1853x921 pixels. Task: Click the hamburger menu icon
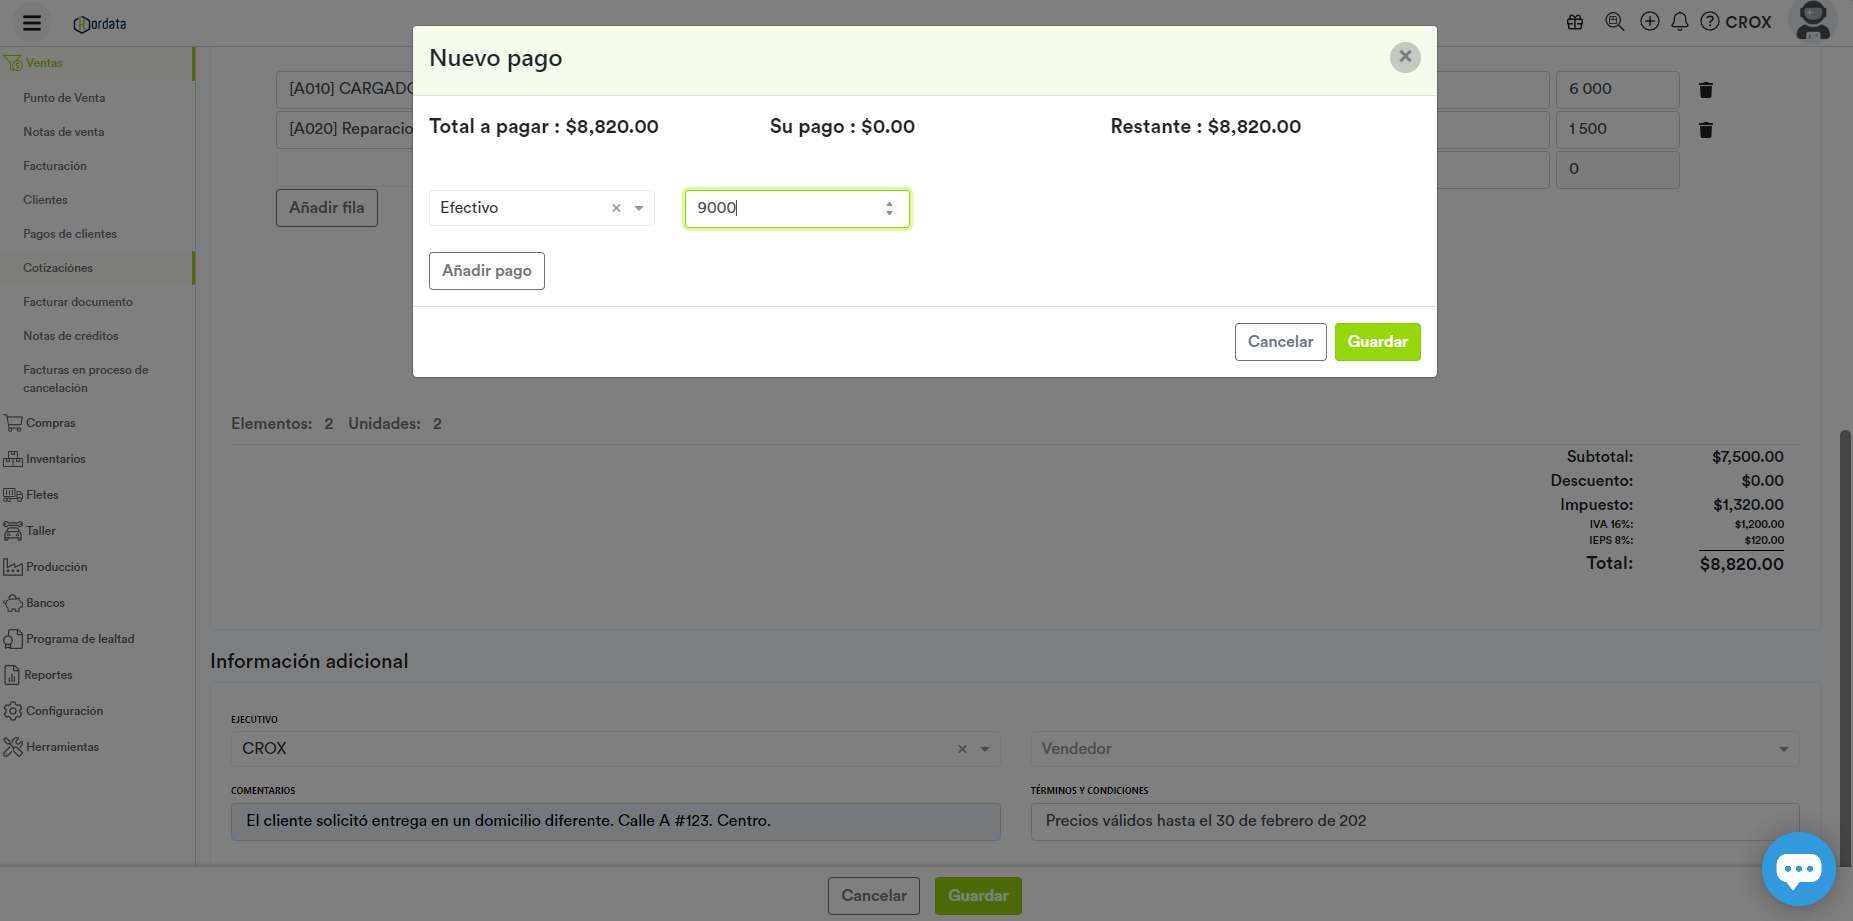32,23
